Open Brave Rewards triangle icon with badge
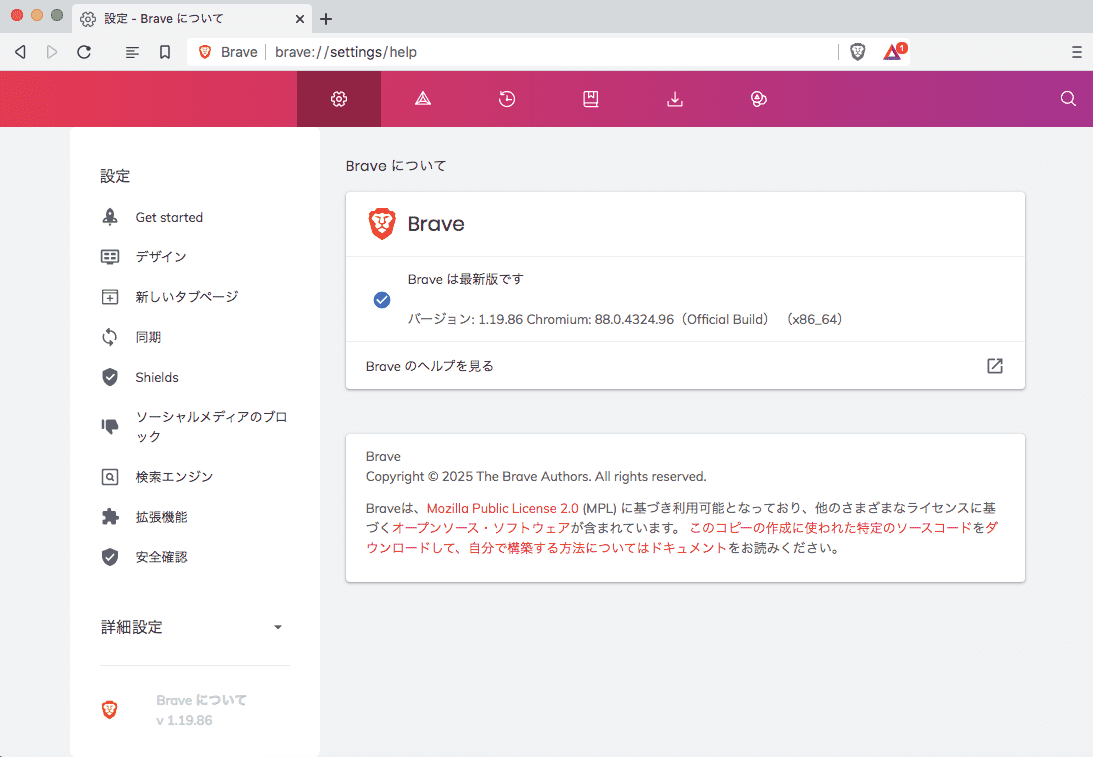Viewport: 1093px width, 757px height. tap(895, 52)
